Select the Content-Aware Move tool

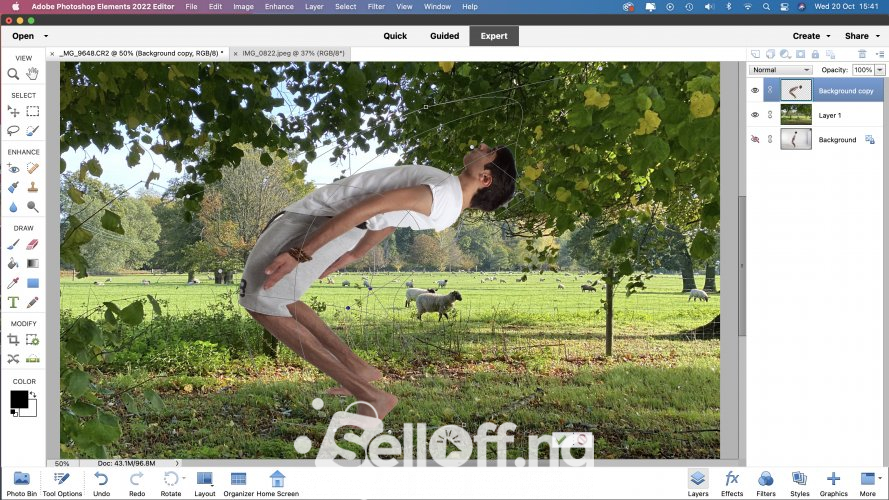point(13,359)
